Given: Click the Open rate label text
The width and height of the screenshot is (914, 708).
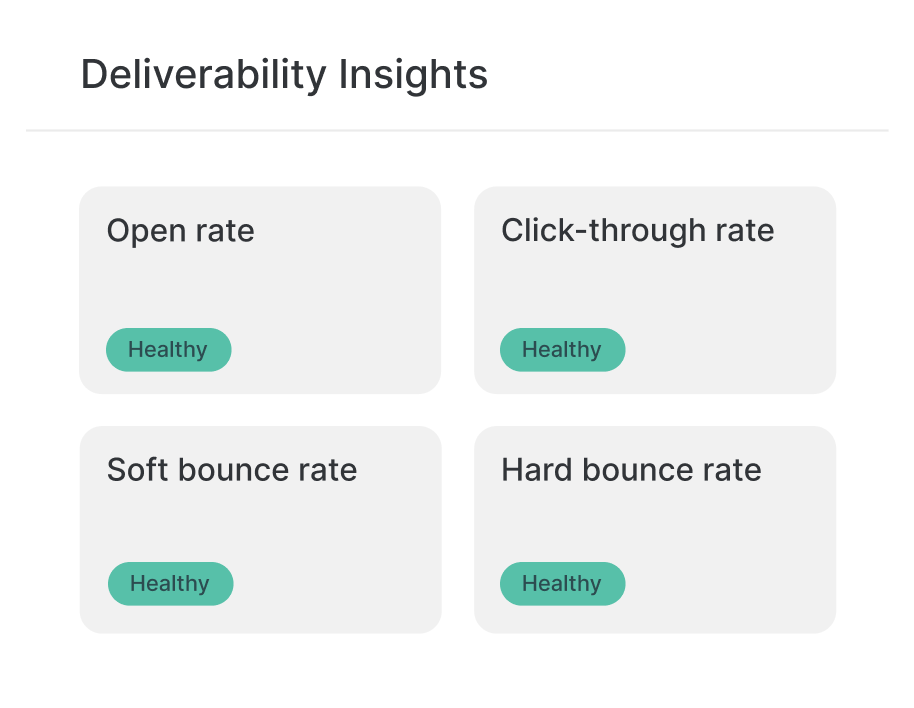Looking at the screenshot, I should point(181,231).
